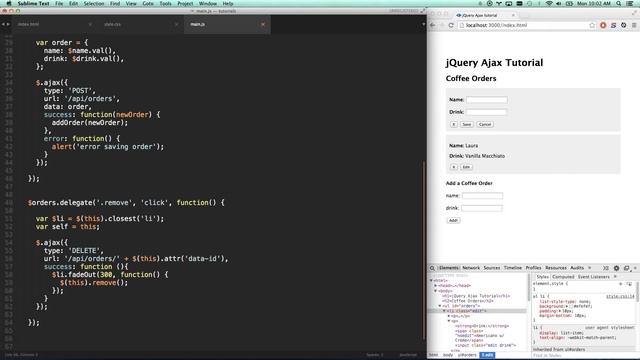Click the Add! button

pyautogui.click(x=453, y=220)
